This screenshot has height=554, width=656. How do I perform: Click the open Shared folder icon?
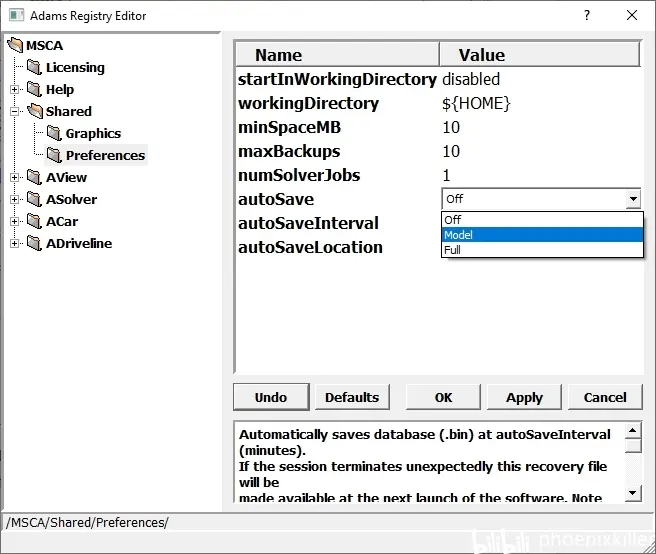[x=35, y=111]
